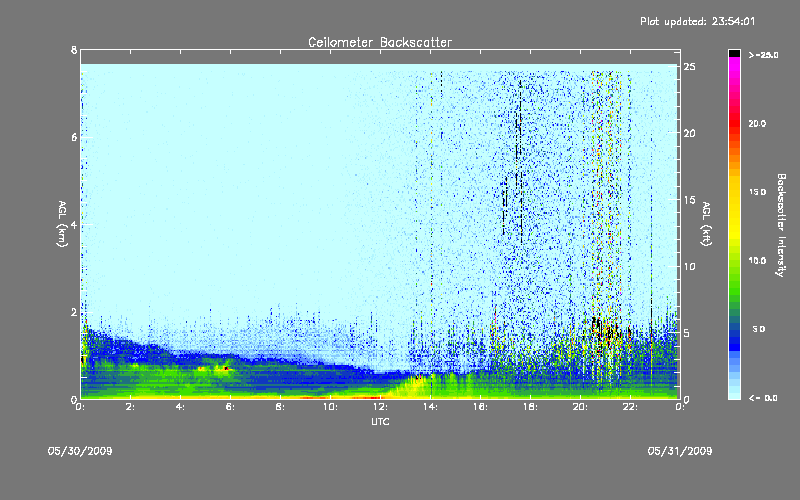Select the 0 label on the kft axis

pyautogui.click(x=687, y=399)
